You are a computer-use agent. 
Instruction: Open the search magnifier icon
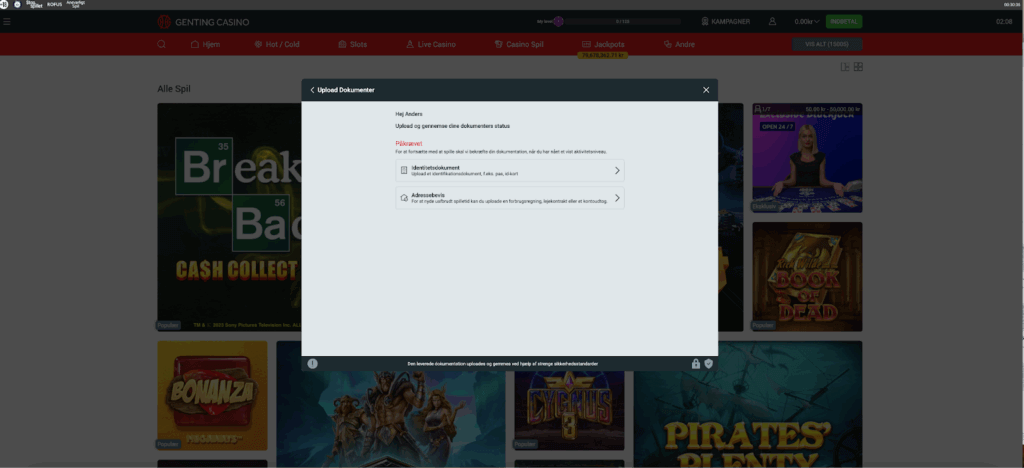point(161,44)
